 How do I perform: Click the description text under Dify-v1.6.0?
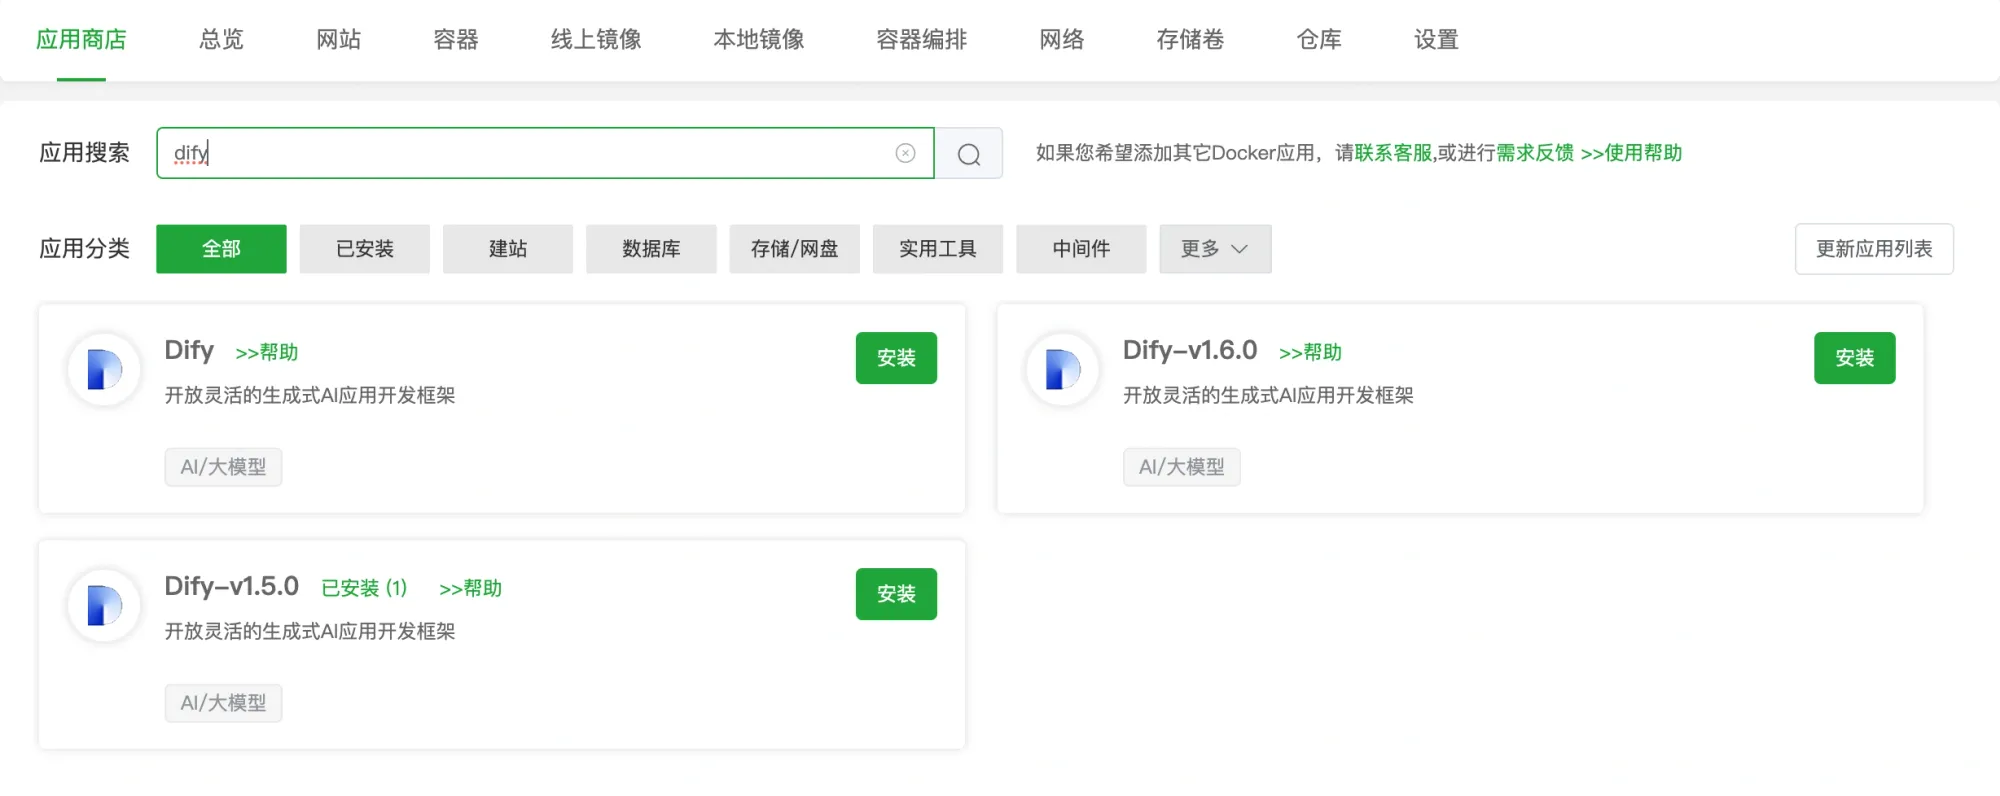click(x=1268, y=396)
